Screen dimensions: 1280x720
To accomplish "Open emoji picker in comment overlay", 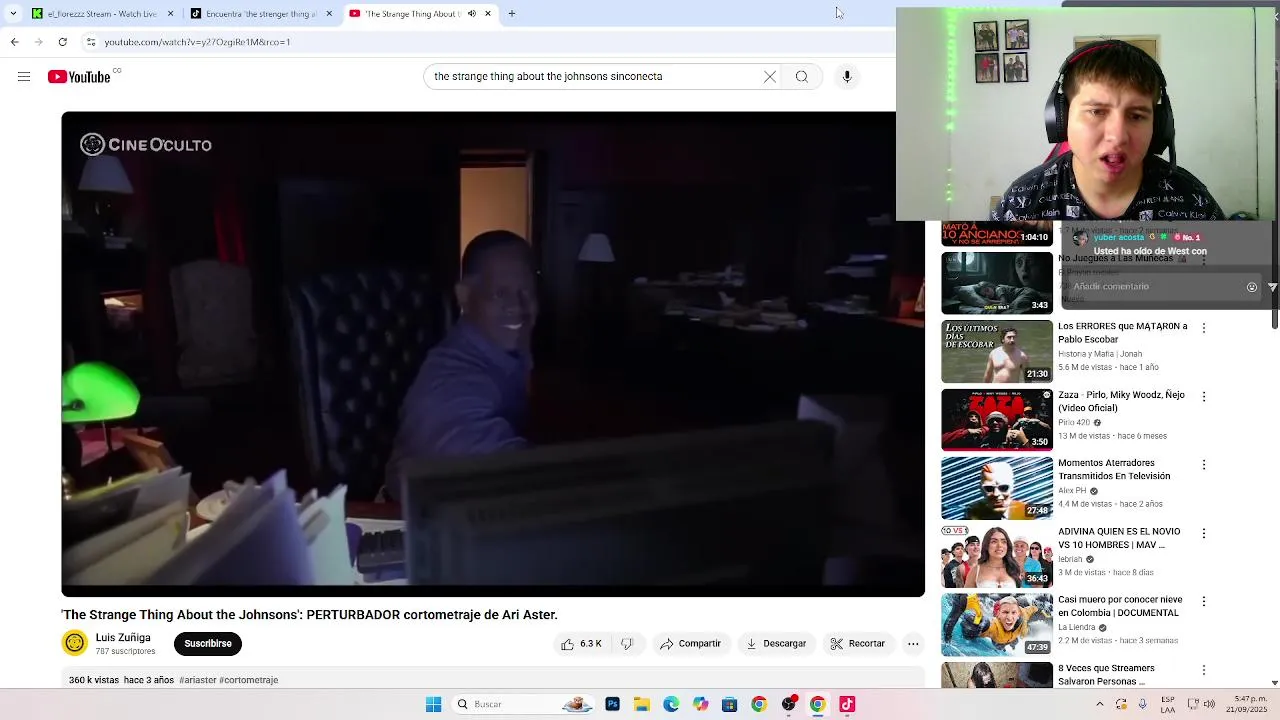I will [1252, 287].
